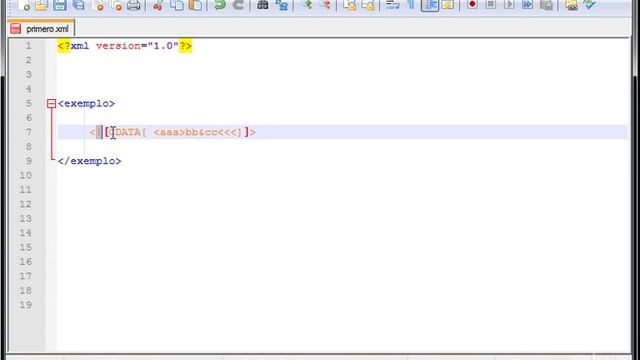Click the Close All documents icon
This screenshot has height=360, width=640.
(x=117, y=5)
